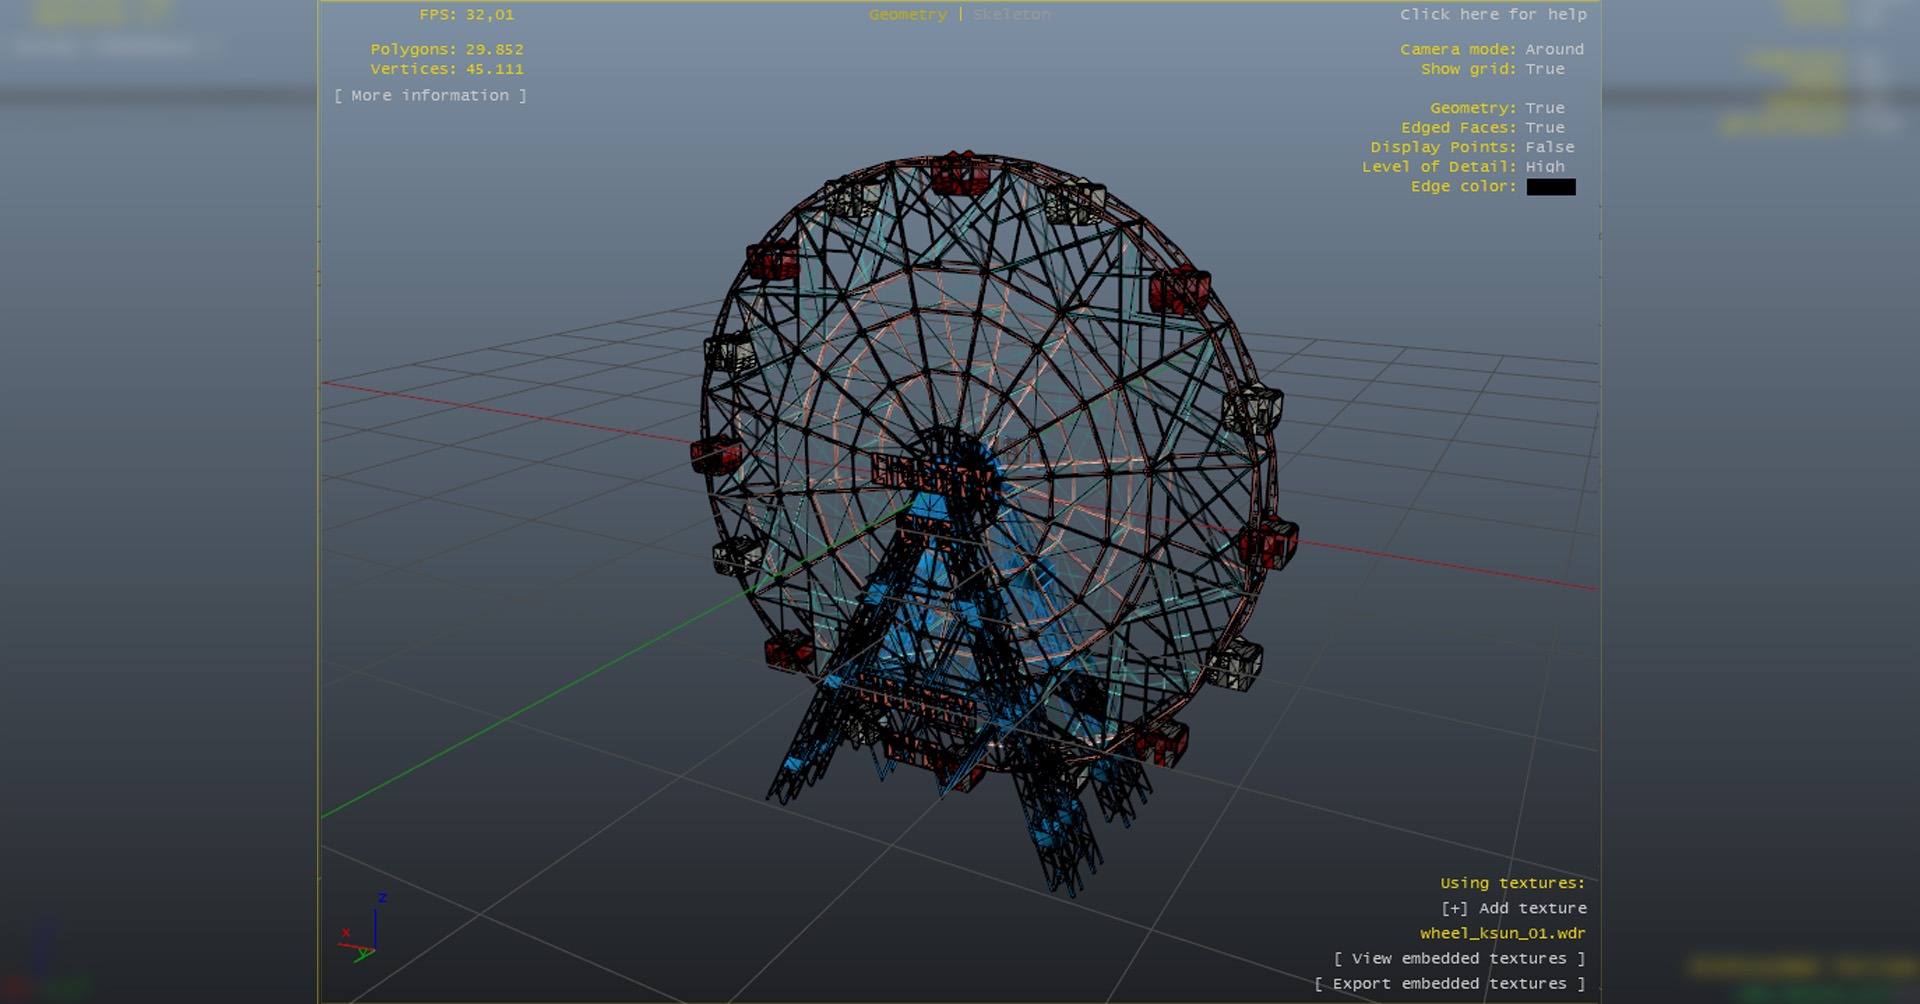
Task: Select the wheel_ksun_01.wdr texture entry
Action: pos(1502,933)
